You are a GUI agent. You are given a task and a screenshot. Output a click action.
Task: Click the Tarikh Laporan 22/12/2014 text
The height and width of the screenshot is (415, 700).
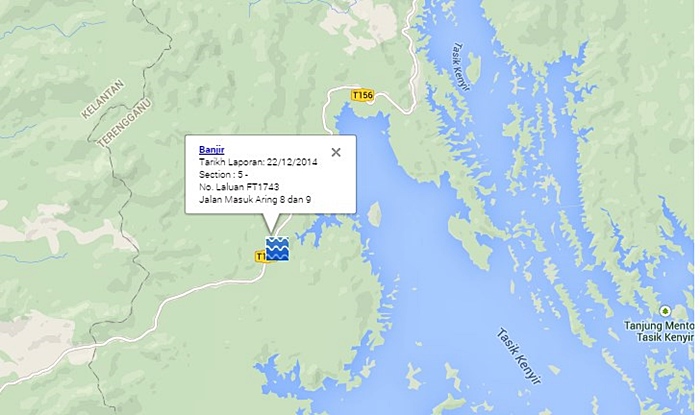pos(258,162)
